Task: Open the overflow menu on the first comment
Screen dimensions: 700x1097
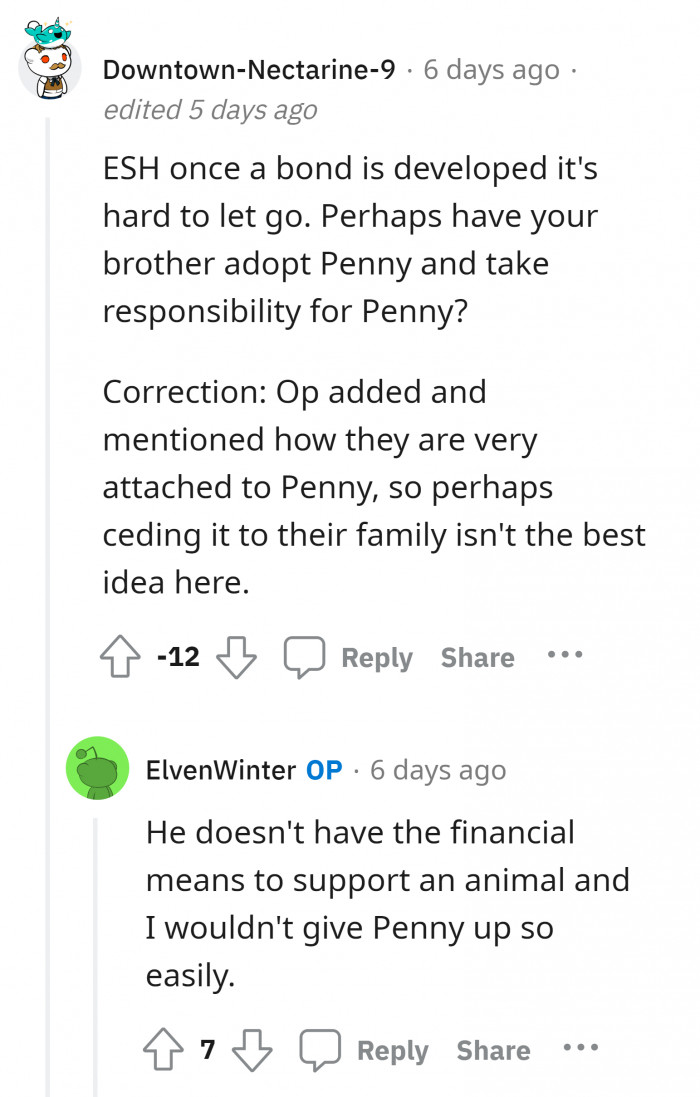Action: pyautogui.click(x=565, y=657)
